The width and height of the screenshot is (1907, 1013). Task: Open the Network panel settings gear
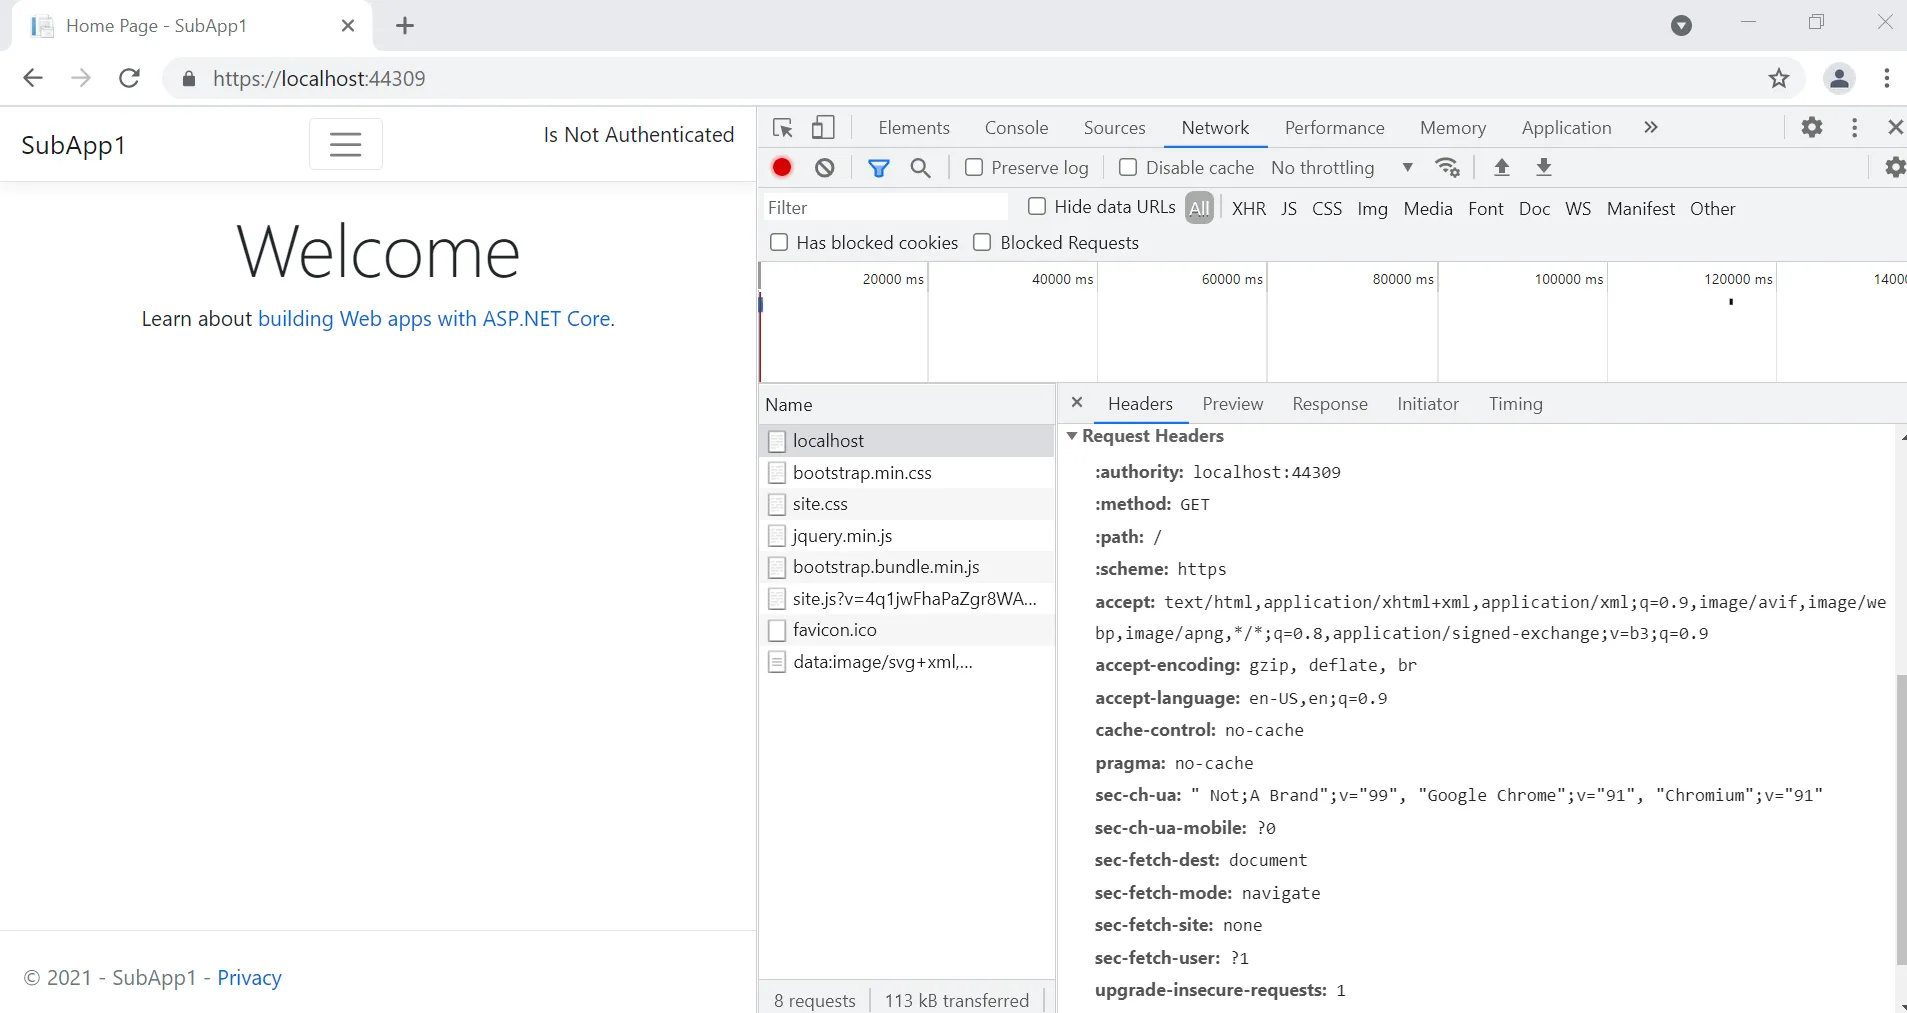click(1895, 168)
